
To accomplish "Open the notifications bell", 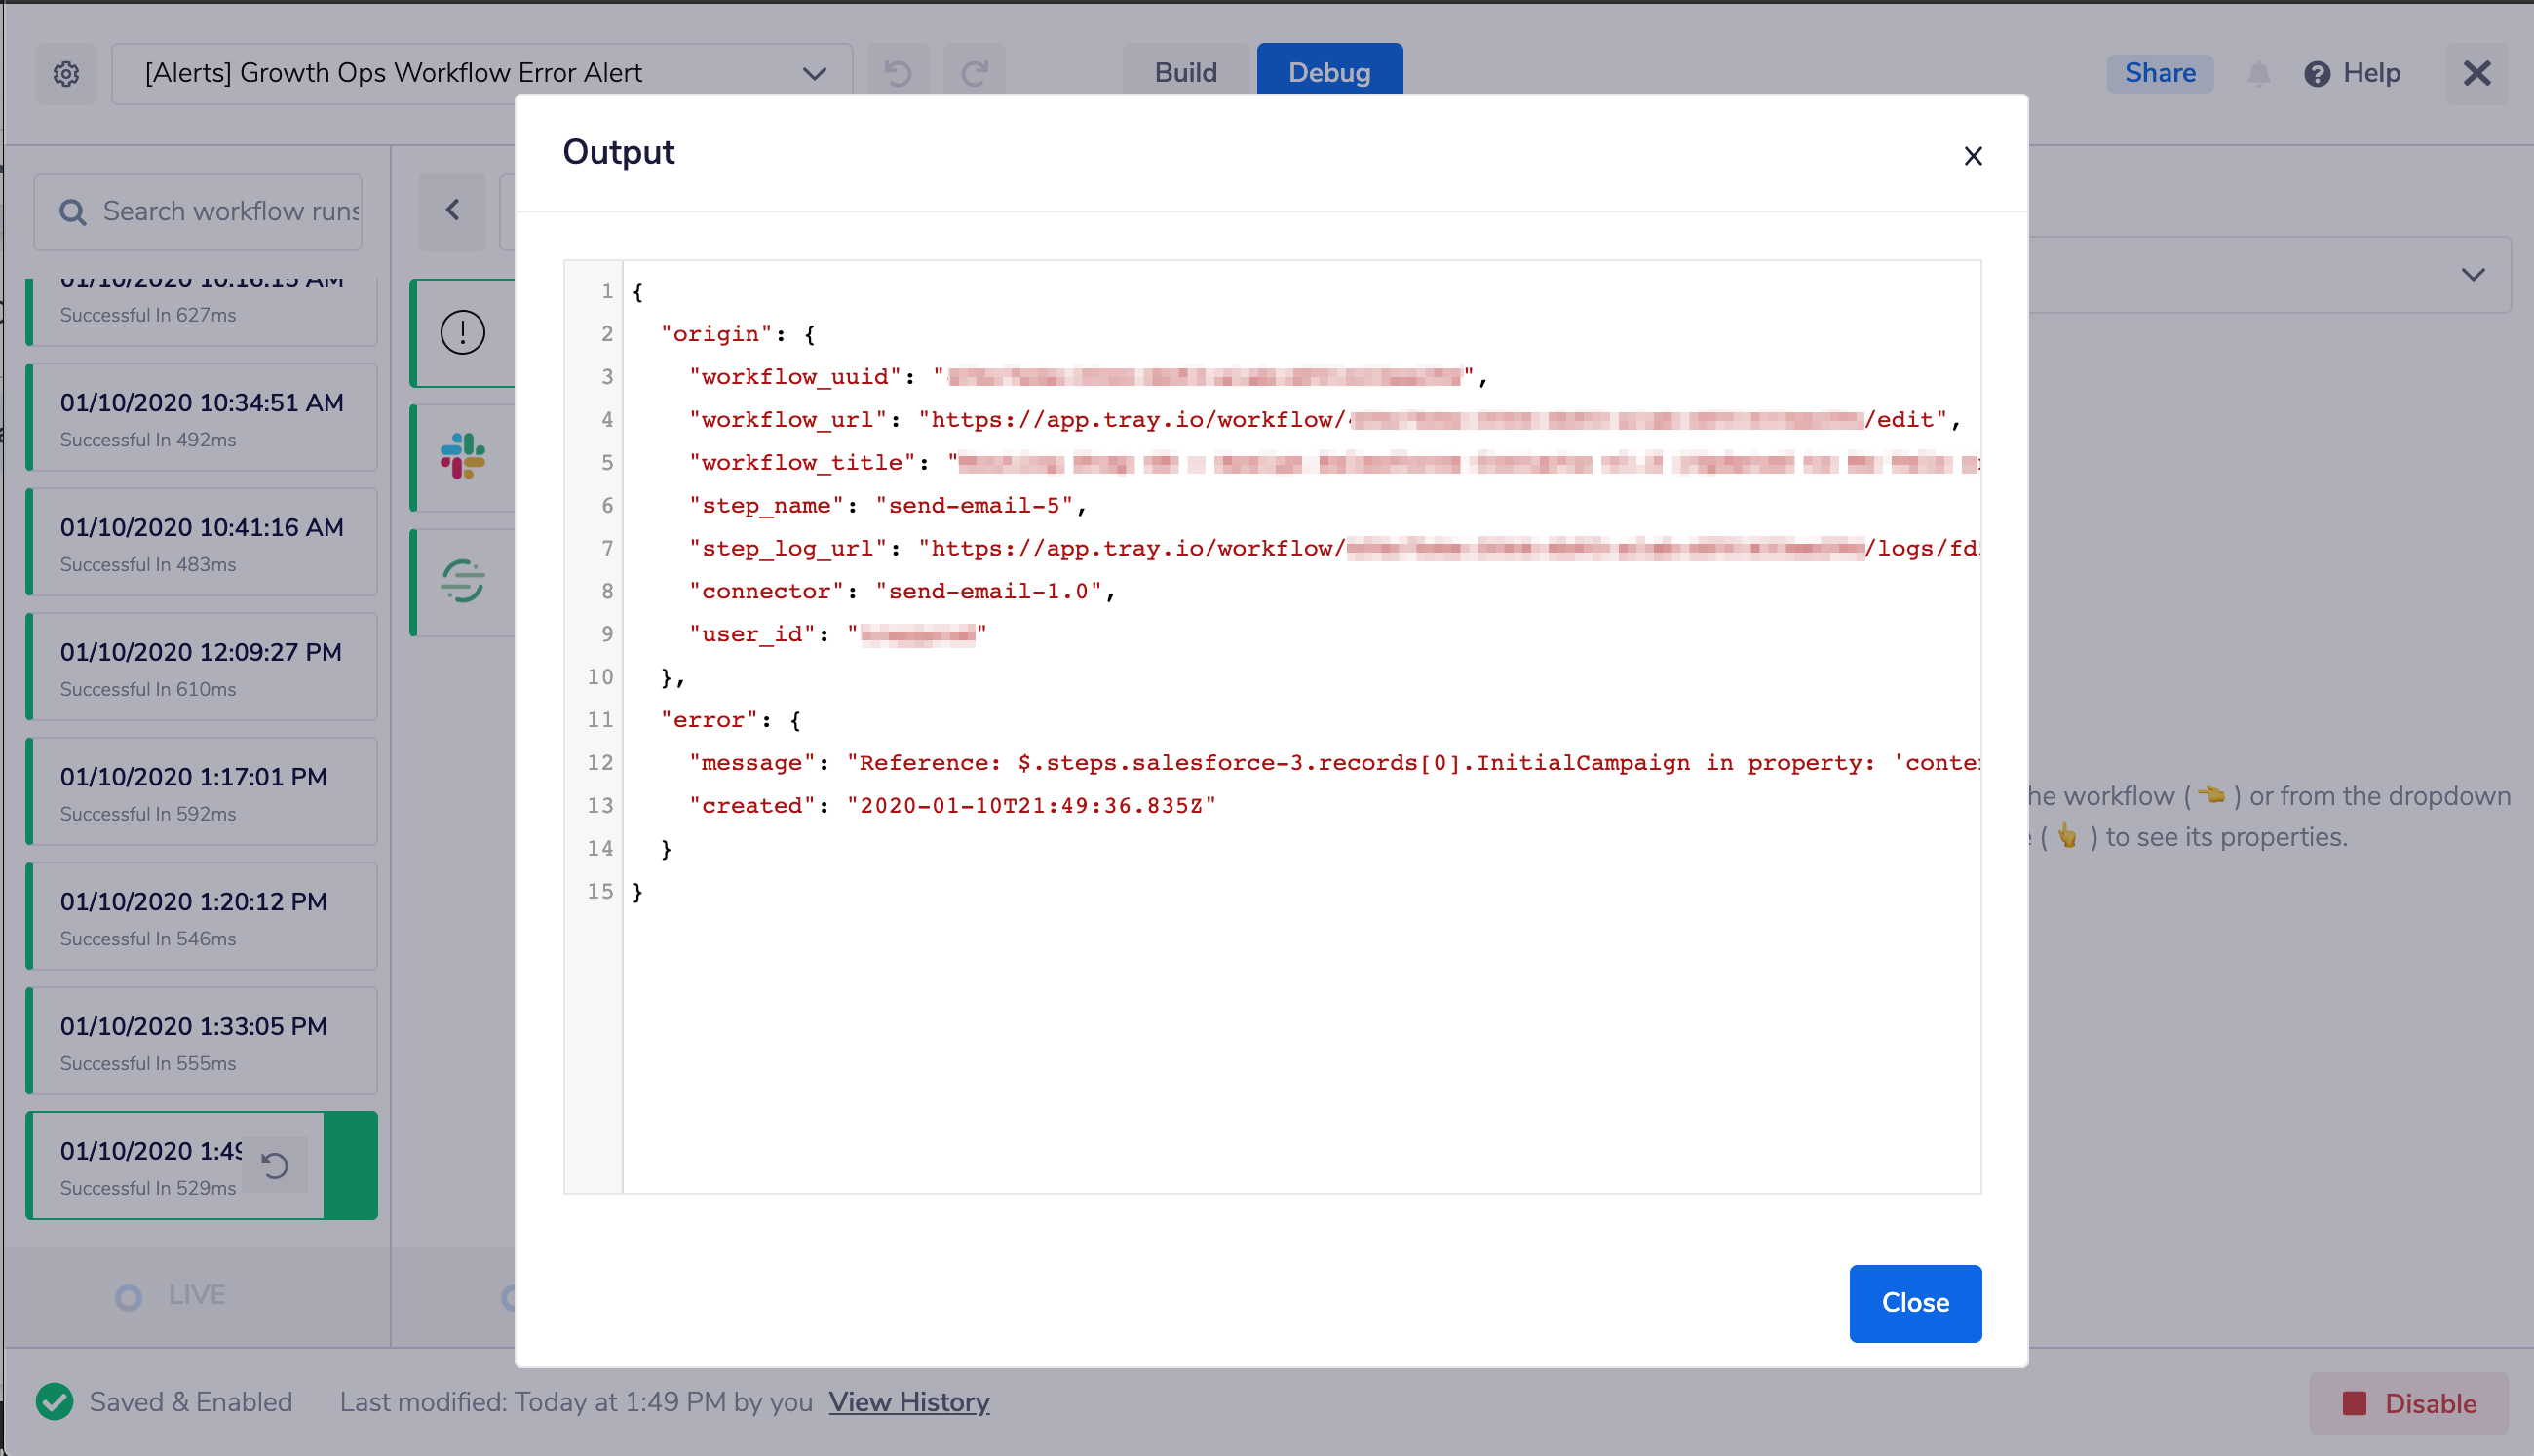I will (x=2258, y=73).
